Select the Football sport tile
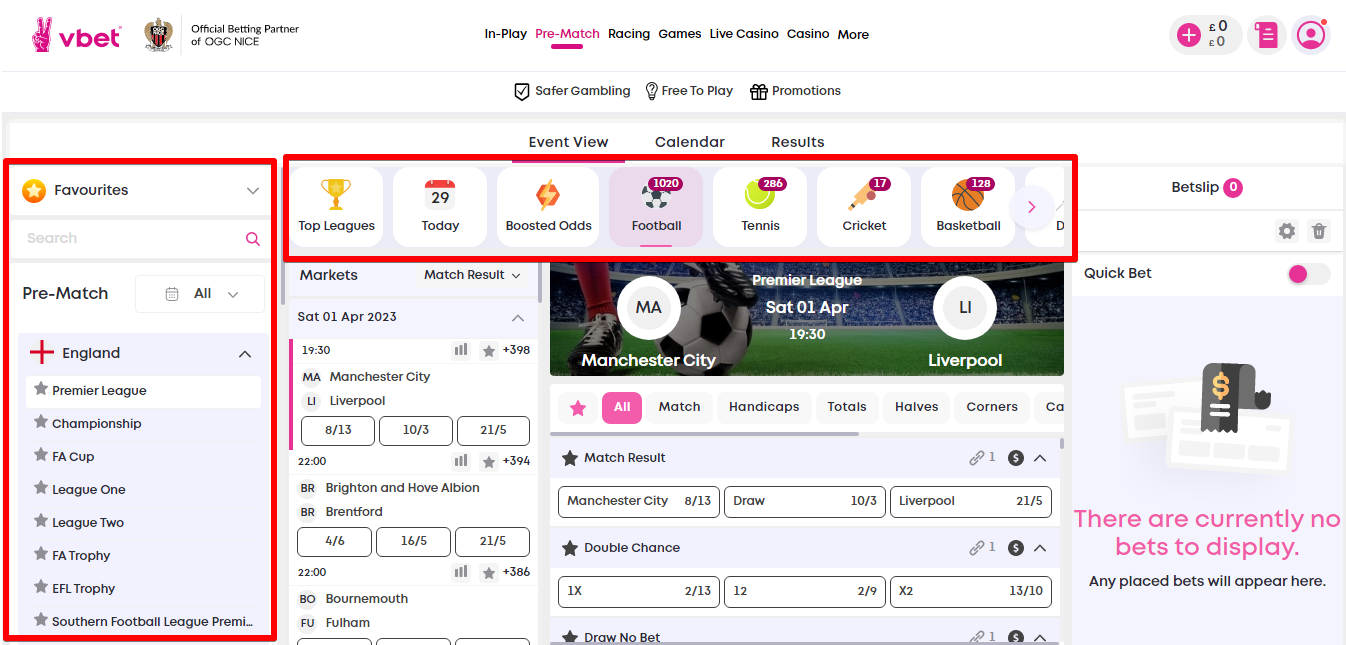1346x645 pixels. (x=656, y=207)
